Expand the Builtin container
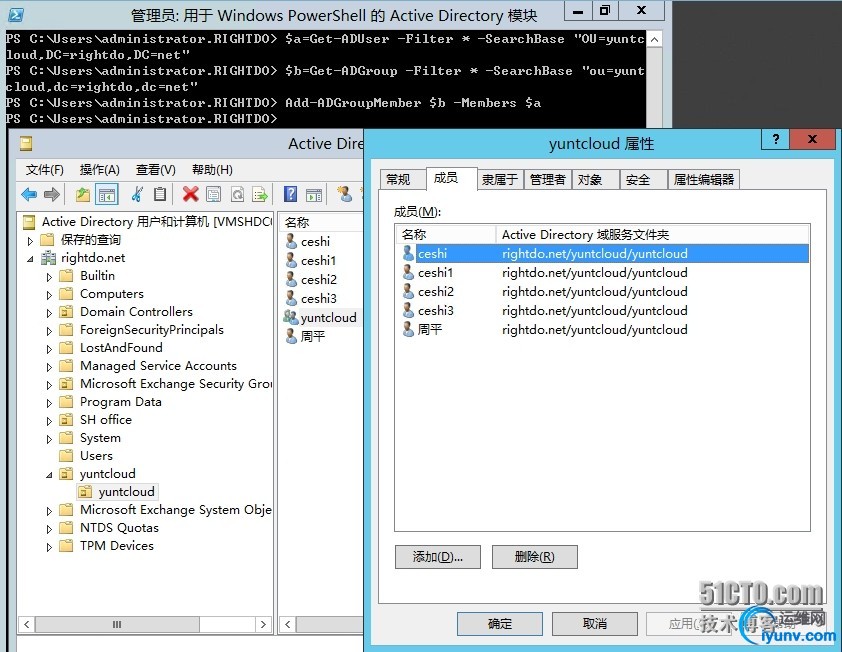842x652 pixels. coord(49,277)
